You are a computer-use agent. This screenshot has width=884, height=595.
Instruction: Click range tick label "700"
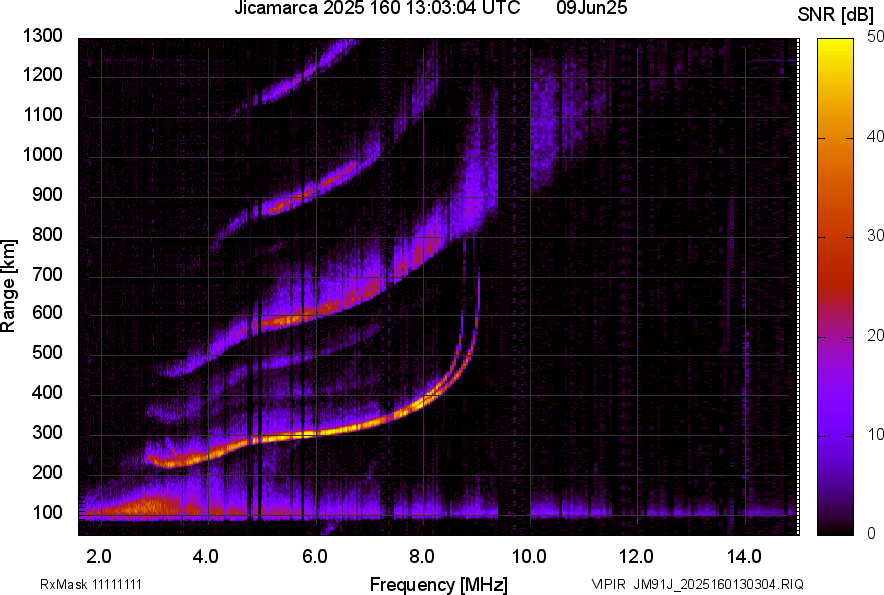tap(47, 275)
